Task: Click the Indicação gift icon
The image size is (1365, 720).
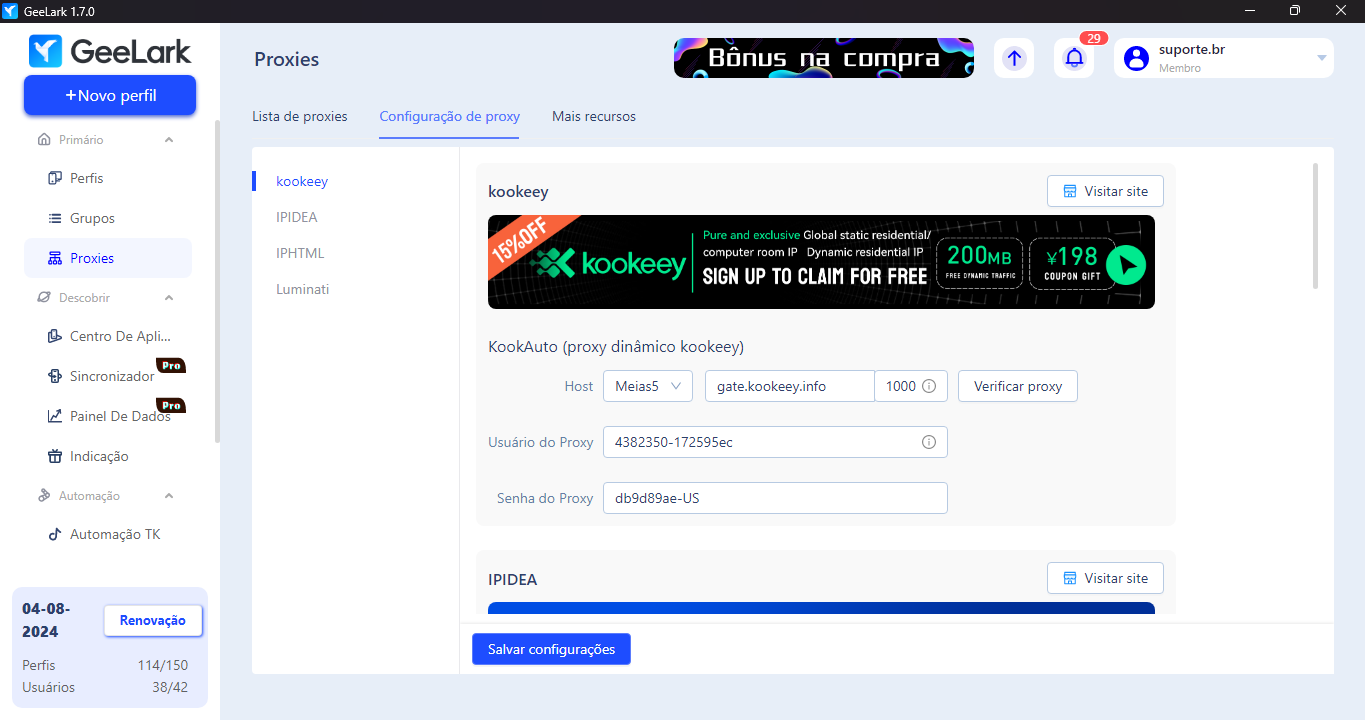Action: [x=55, y=456]
